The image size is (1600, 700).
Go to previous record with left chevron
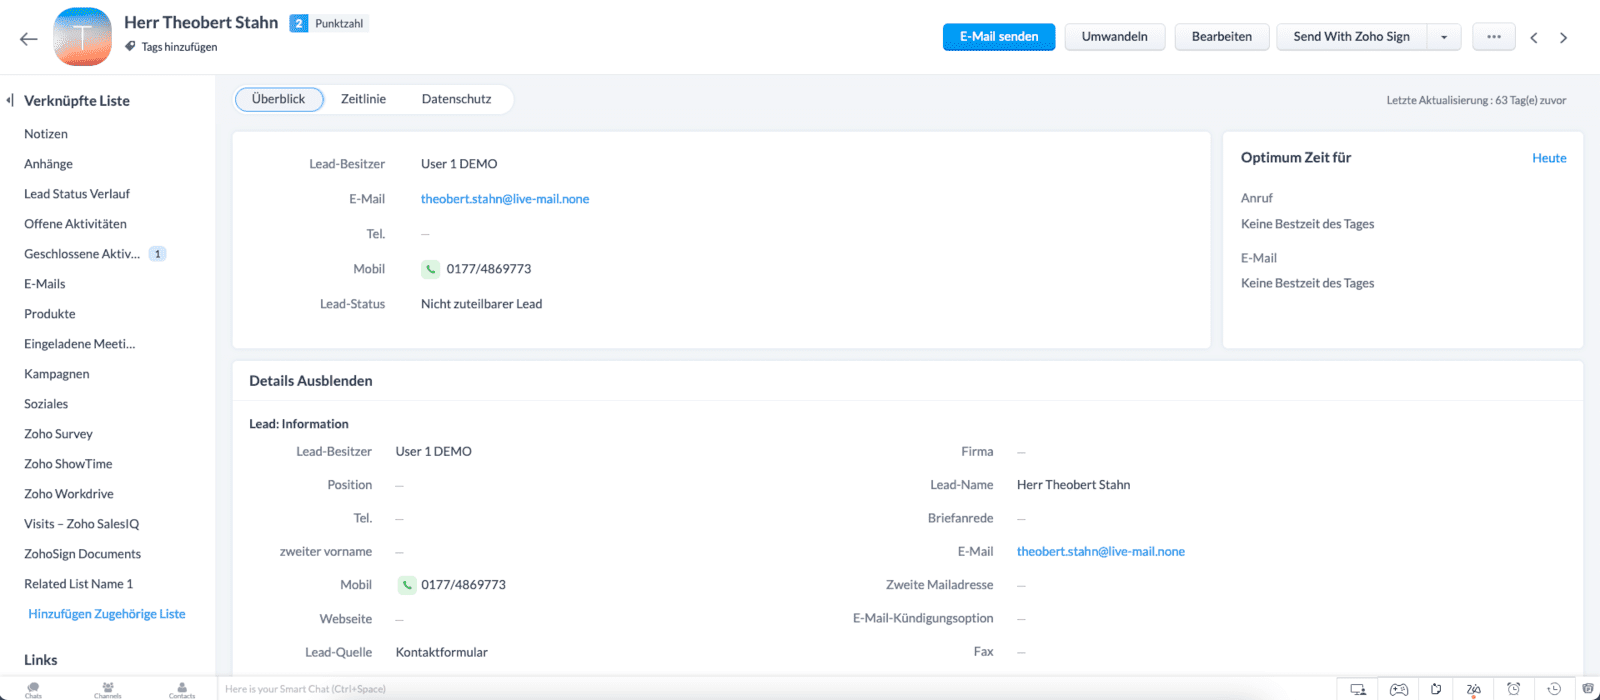pyautogui.click(x=1534, y=38)
